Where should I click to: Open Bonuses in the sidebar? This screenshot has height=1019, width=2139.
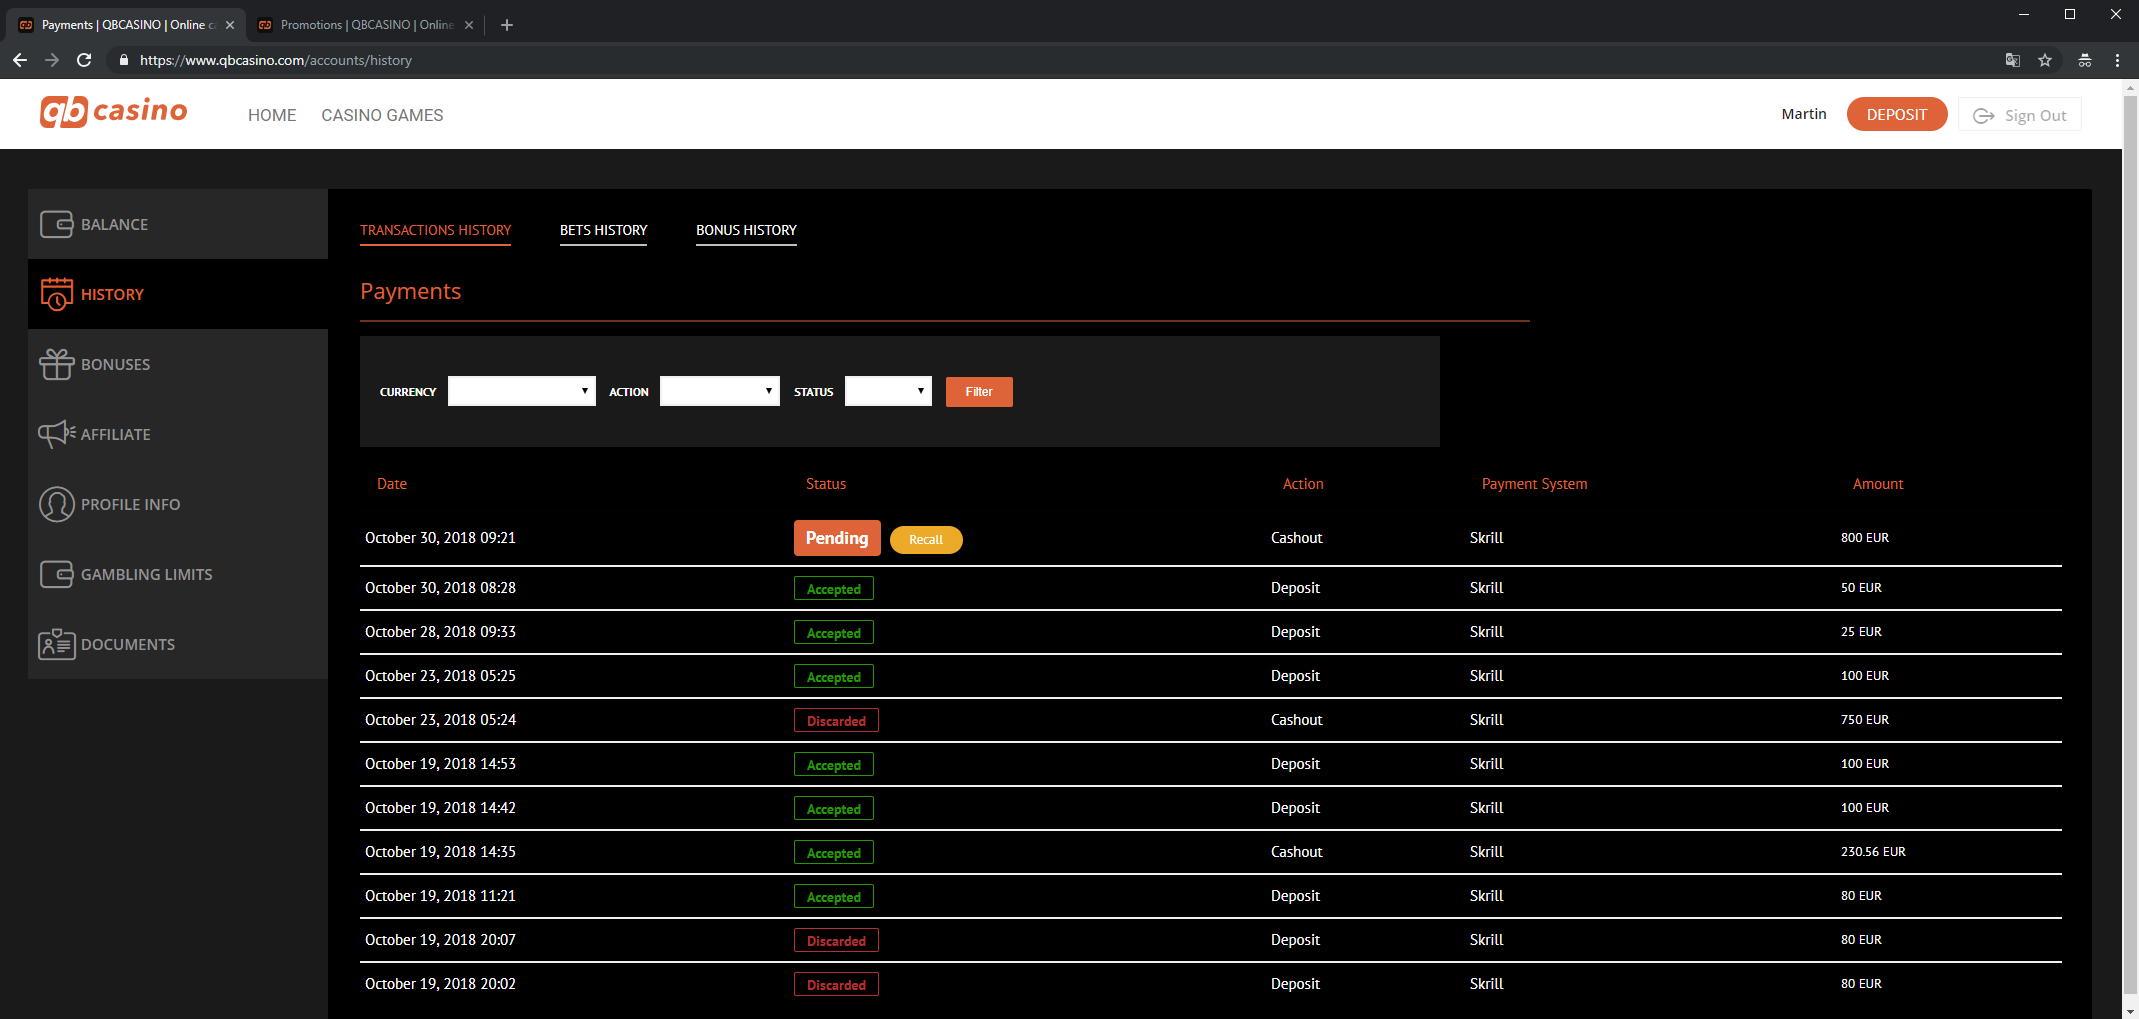pos(178,364)
